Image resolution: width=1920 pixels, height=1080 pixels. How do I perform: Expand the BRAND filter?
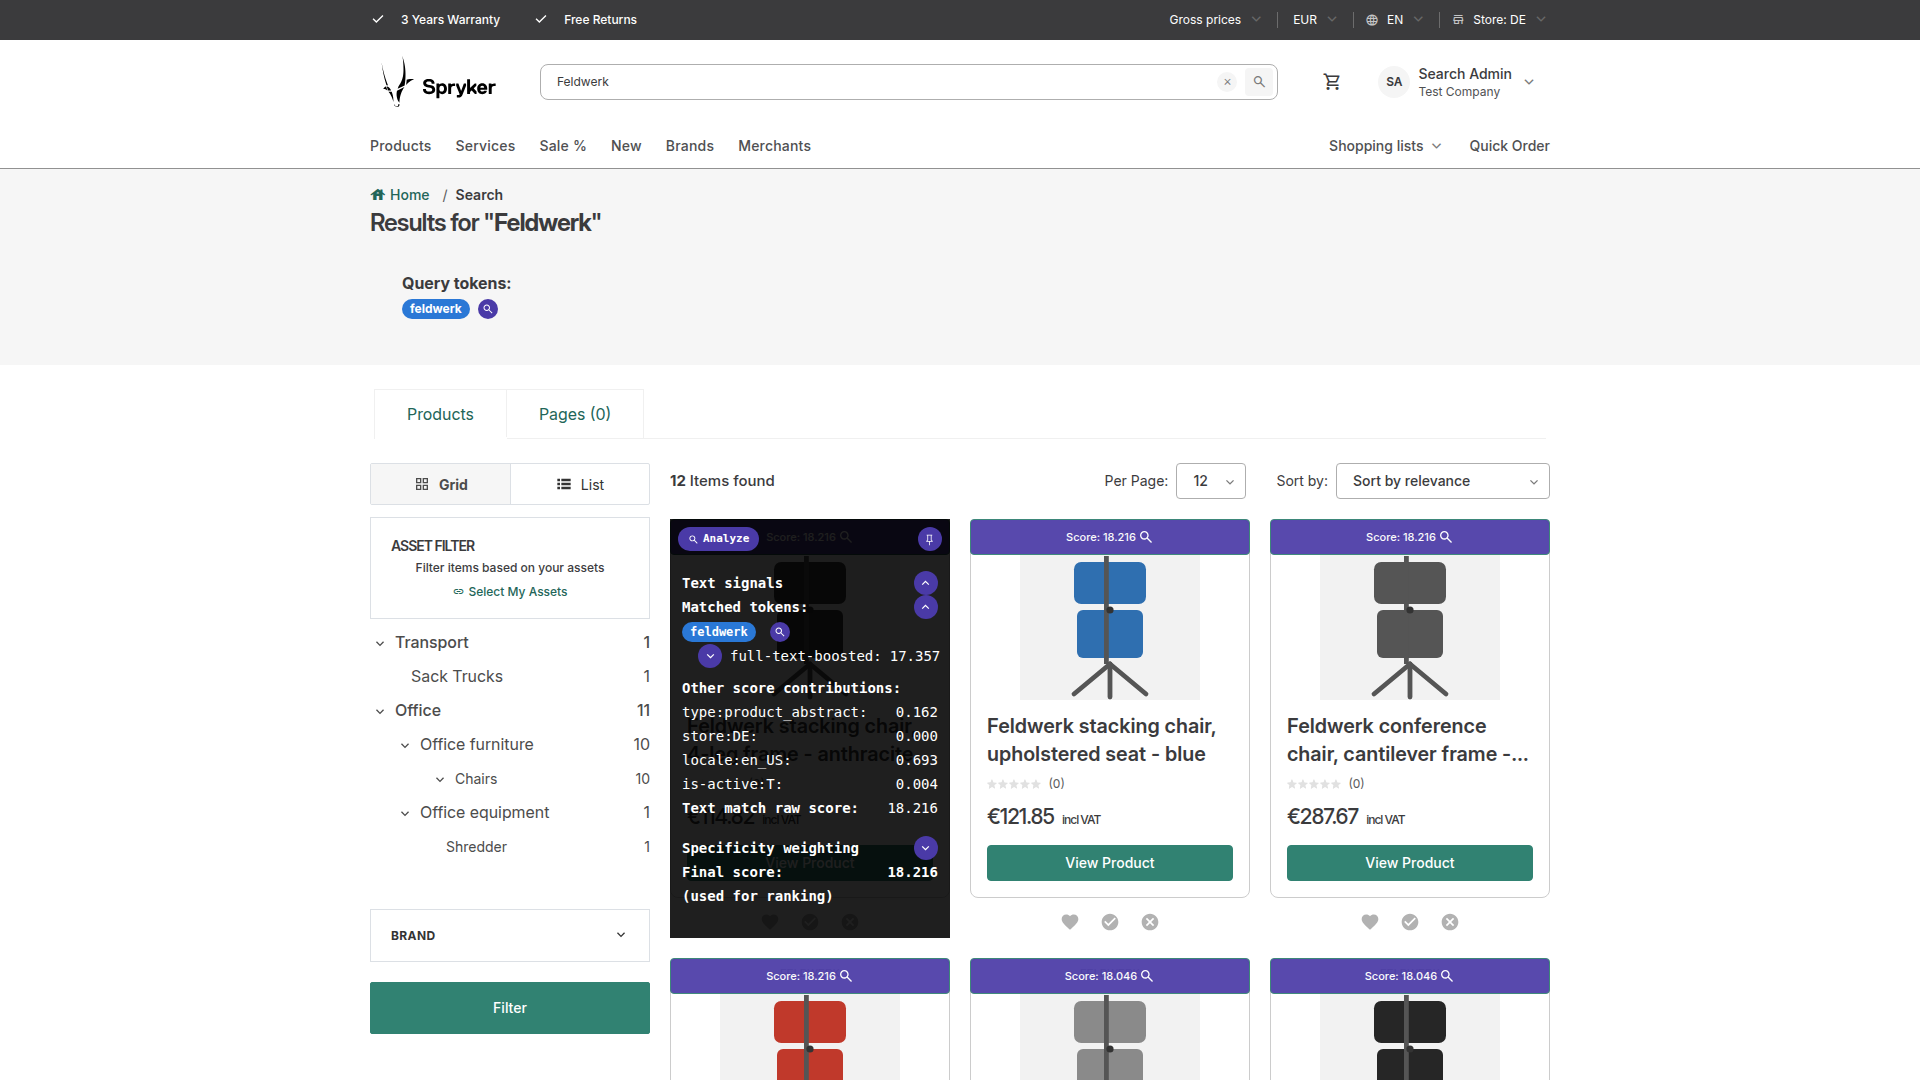[510, 935]
